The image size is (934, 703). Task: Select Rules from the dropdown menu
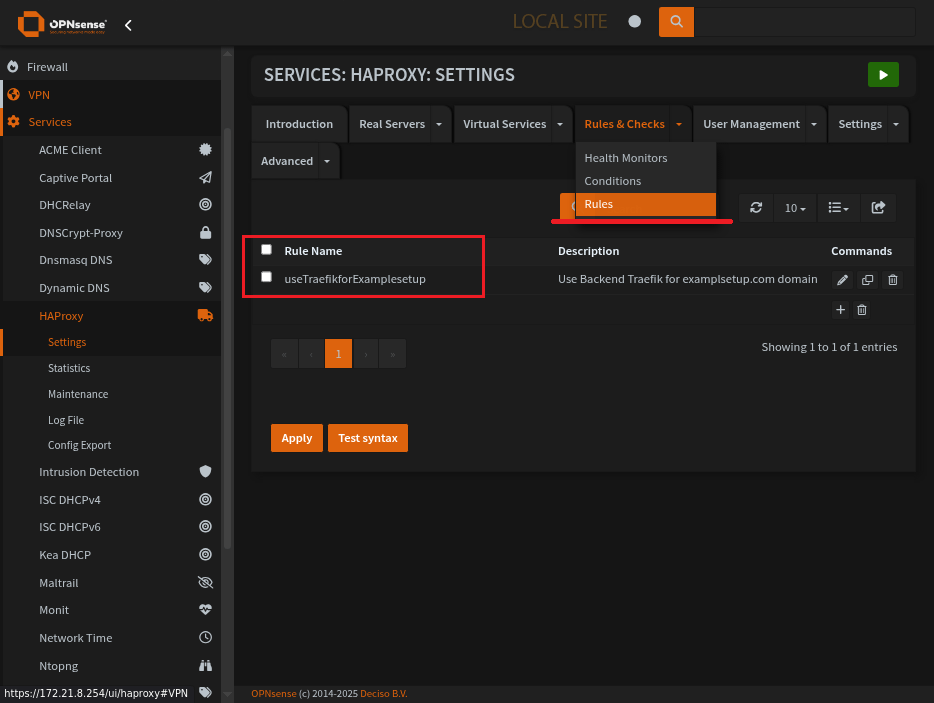pyautogui.click(x=646, y=204)
